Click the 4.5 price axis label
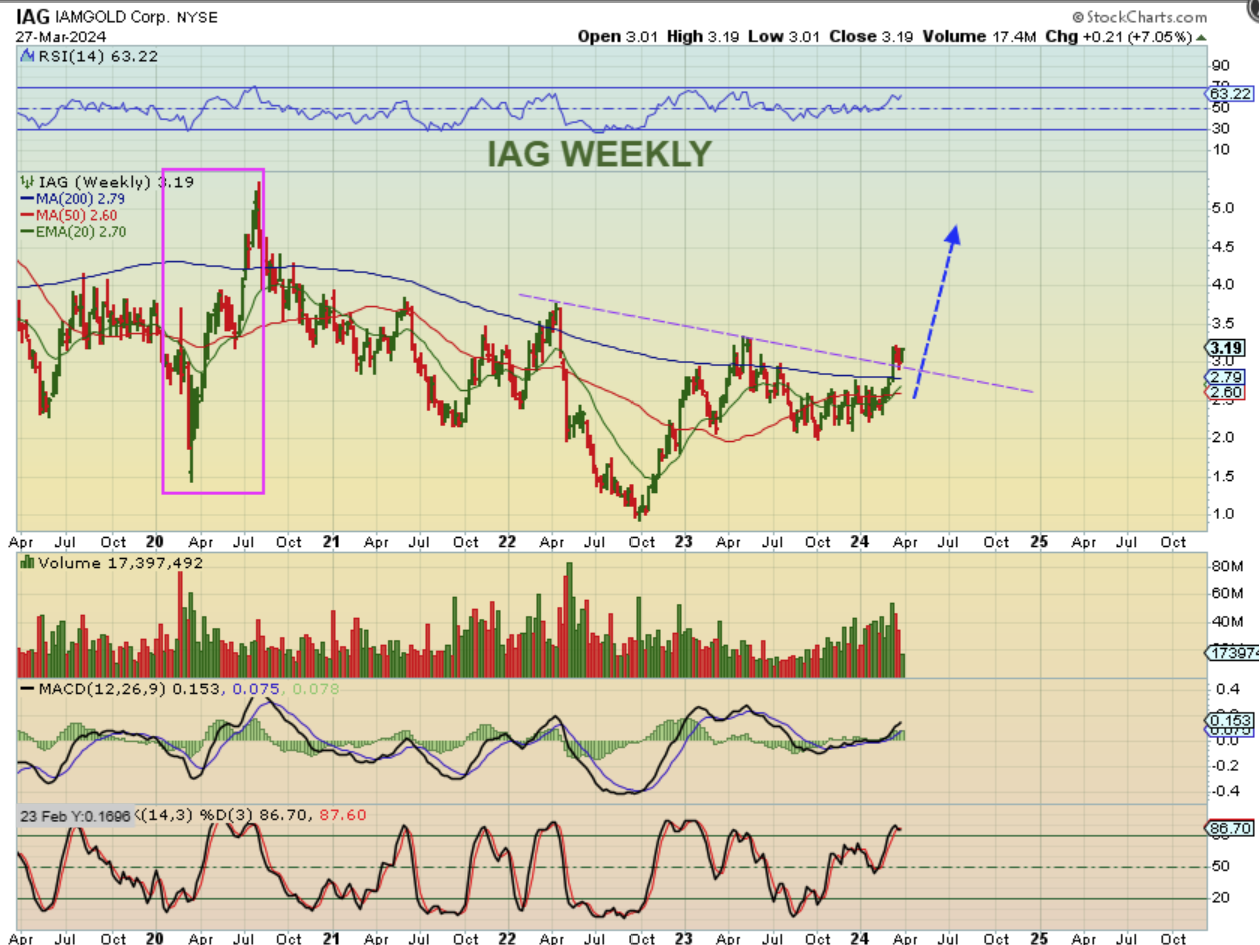This screenshot has width=1260, height=945. tap(1221, 246)
